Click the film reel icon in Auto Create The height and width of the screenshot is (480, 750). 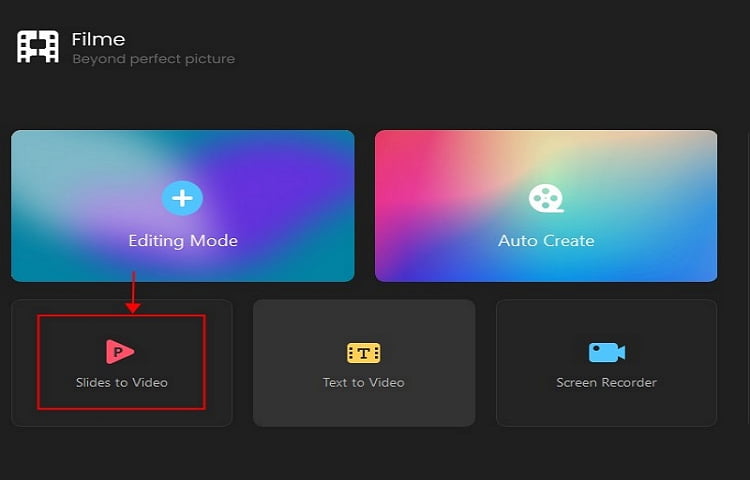(546, 198)
